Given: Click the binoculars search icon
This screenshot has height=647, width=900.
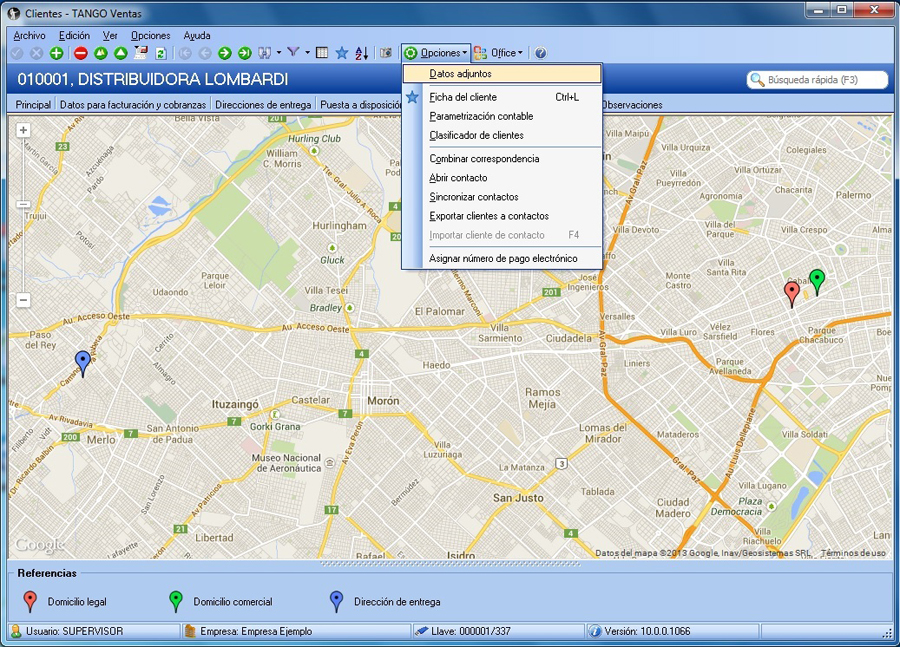Looking at the screenshot, I should point(265,53).
